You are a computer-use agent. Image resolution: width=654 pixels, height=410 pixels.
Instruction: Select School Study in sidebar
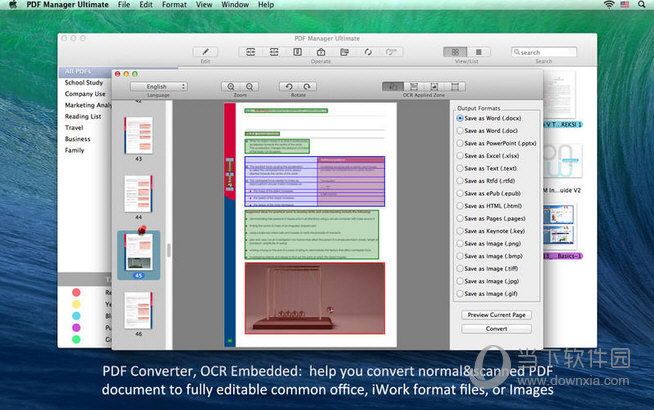(x=84, y=83)
